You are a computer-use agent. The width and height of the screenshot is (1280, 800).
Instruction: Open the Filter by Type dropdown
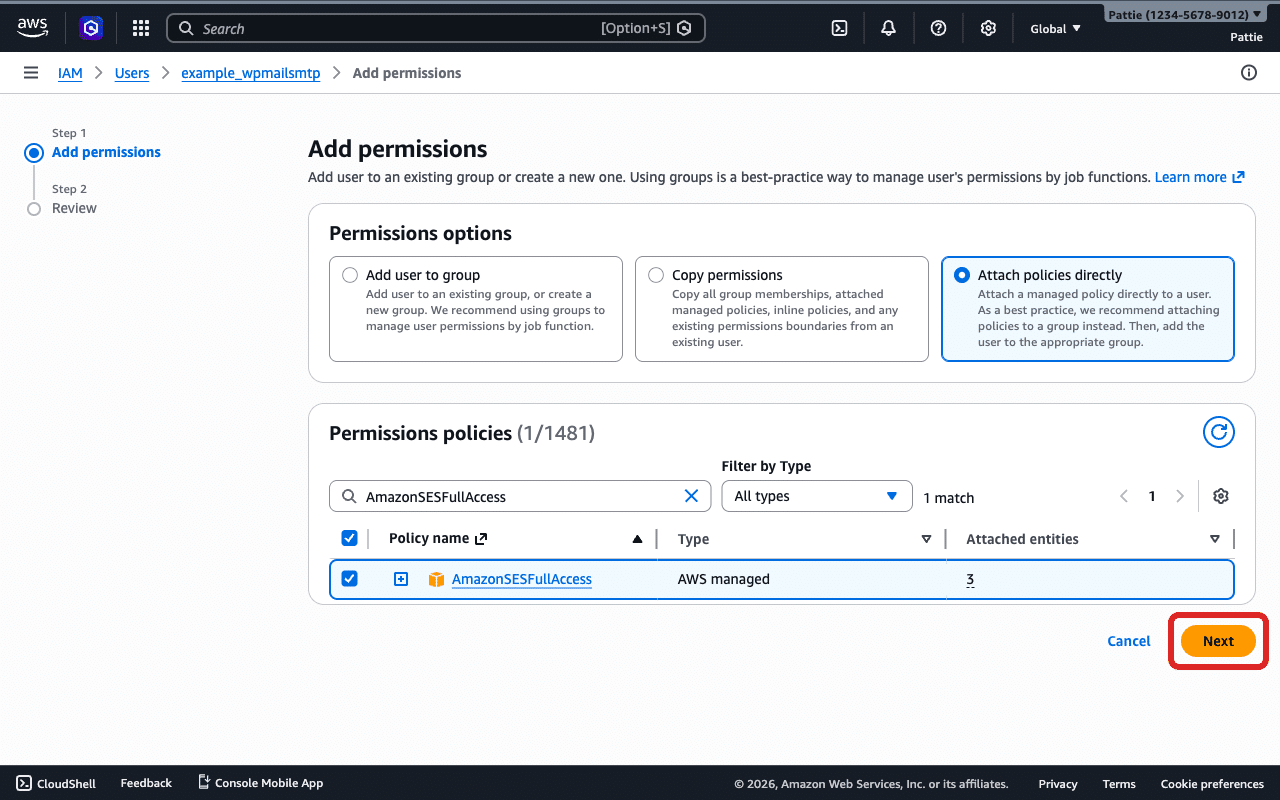click(817, 496)
